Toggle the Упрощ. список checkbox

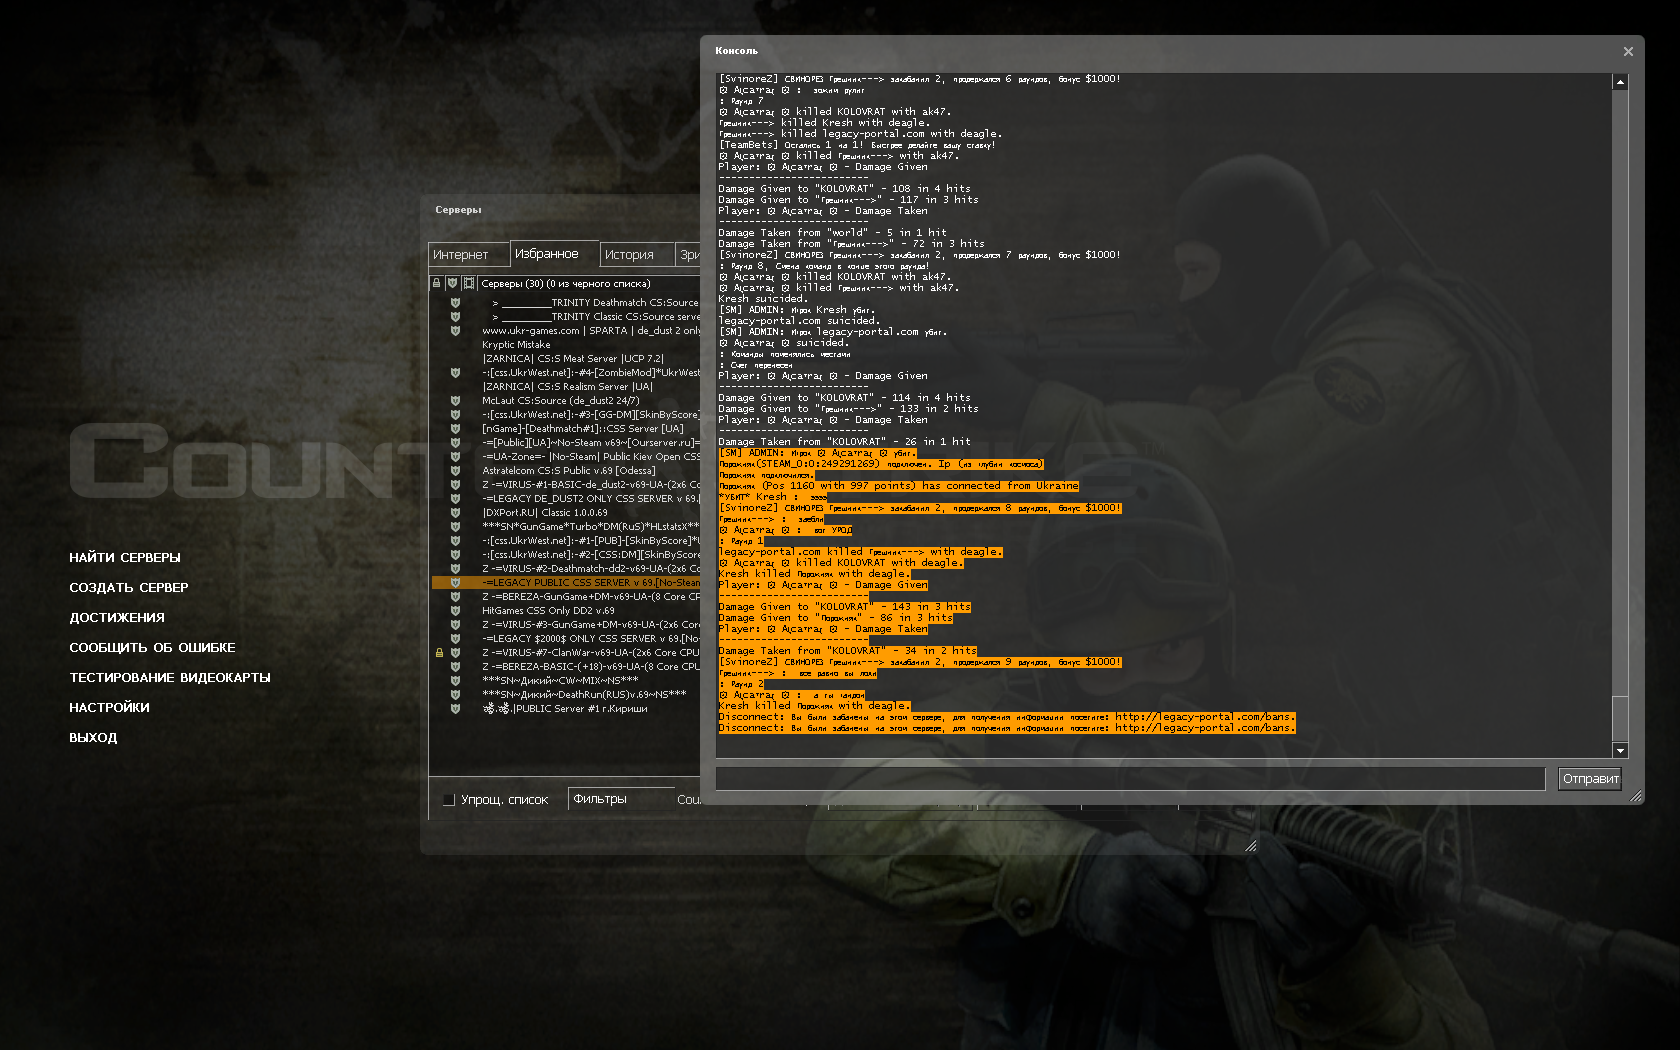click(449, 800)
